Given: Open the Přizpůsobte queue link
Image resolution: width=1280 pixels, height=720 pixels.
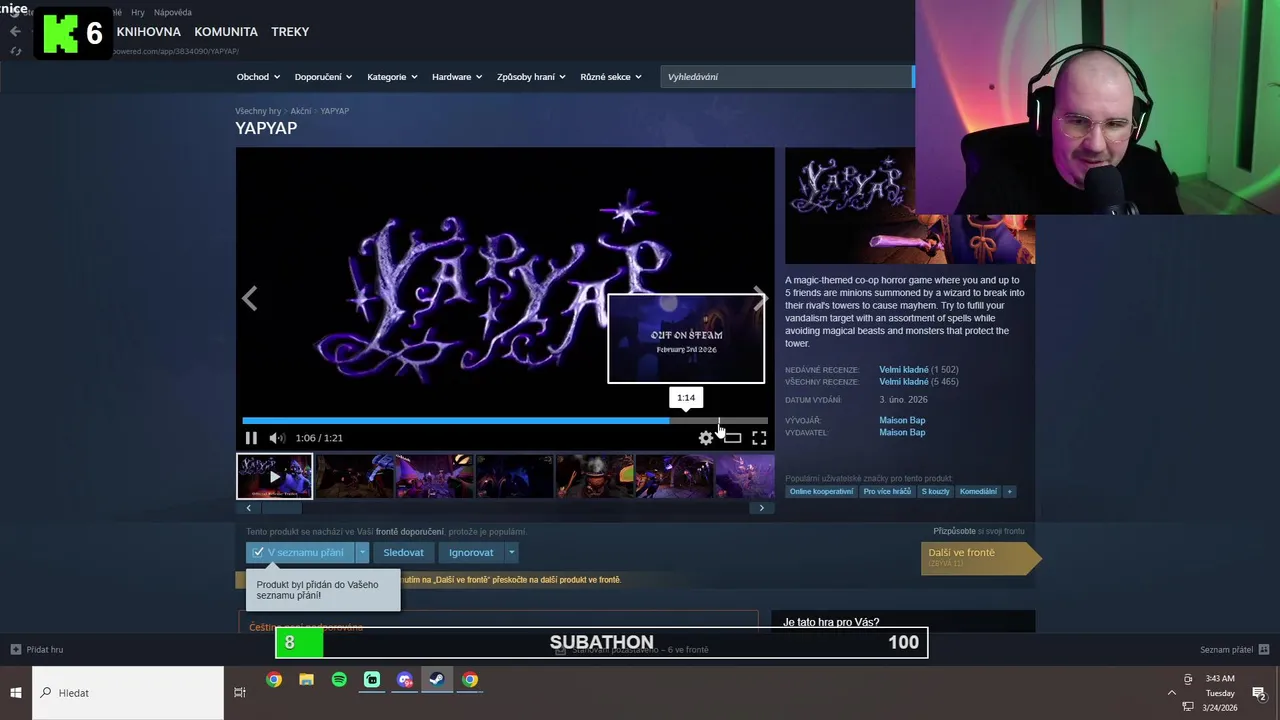Looking at the screenshot, I should point(955,531).
